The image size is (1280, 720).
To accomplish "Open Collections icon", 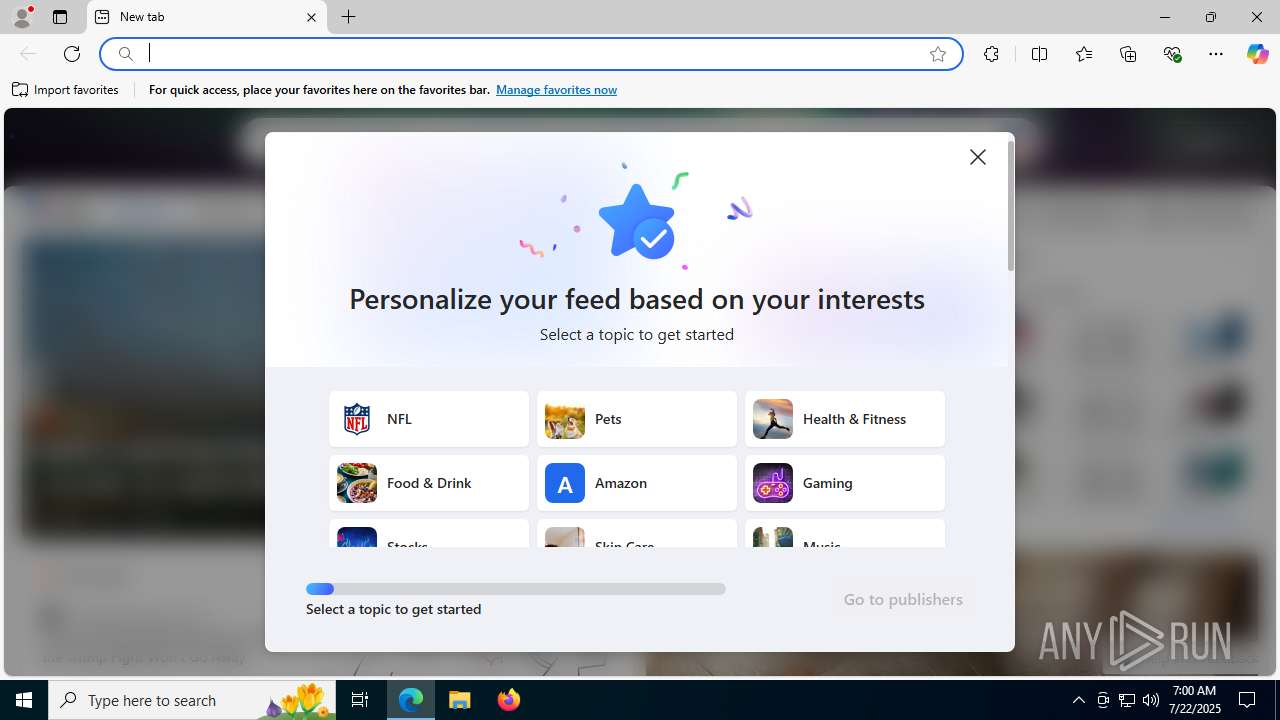I will pyautogui.click(x=1128, y=54).
